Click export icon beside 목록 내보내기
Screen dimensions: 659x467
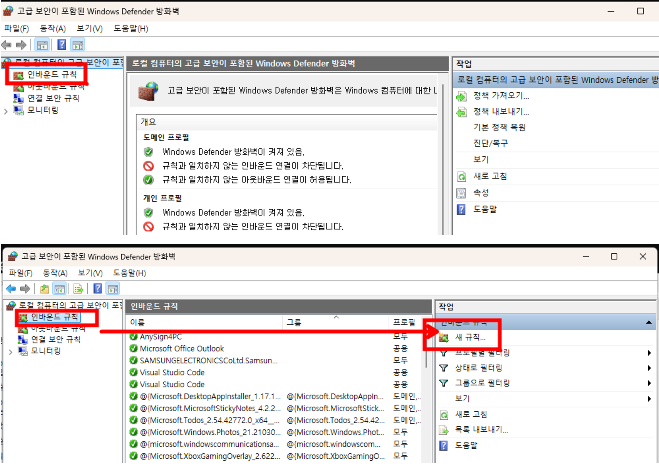click(444, 430)
